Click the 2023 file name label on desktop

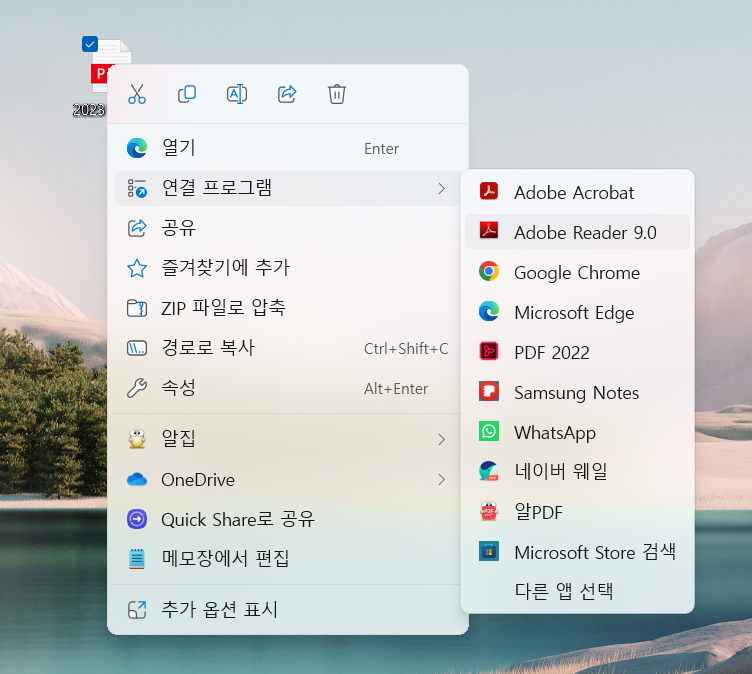(x=89, y=110)
